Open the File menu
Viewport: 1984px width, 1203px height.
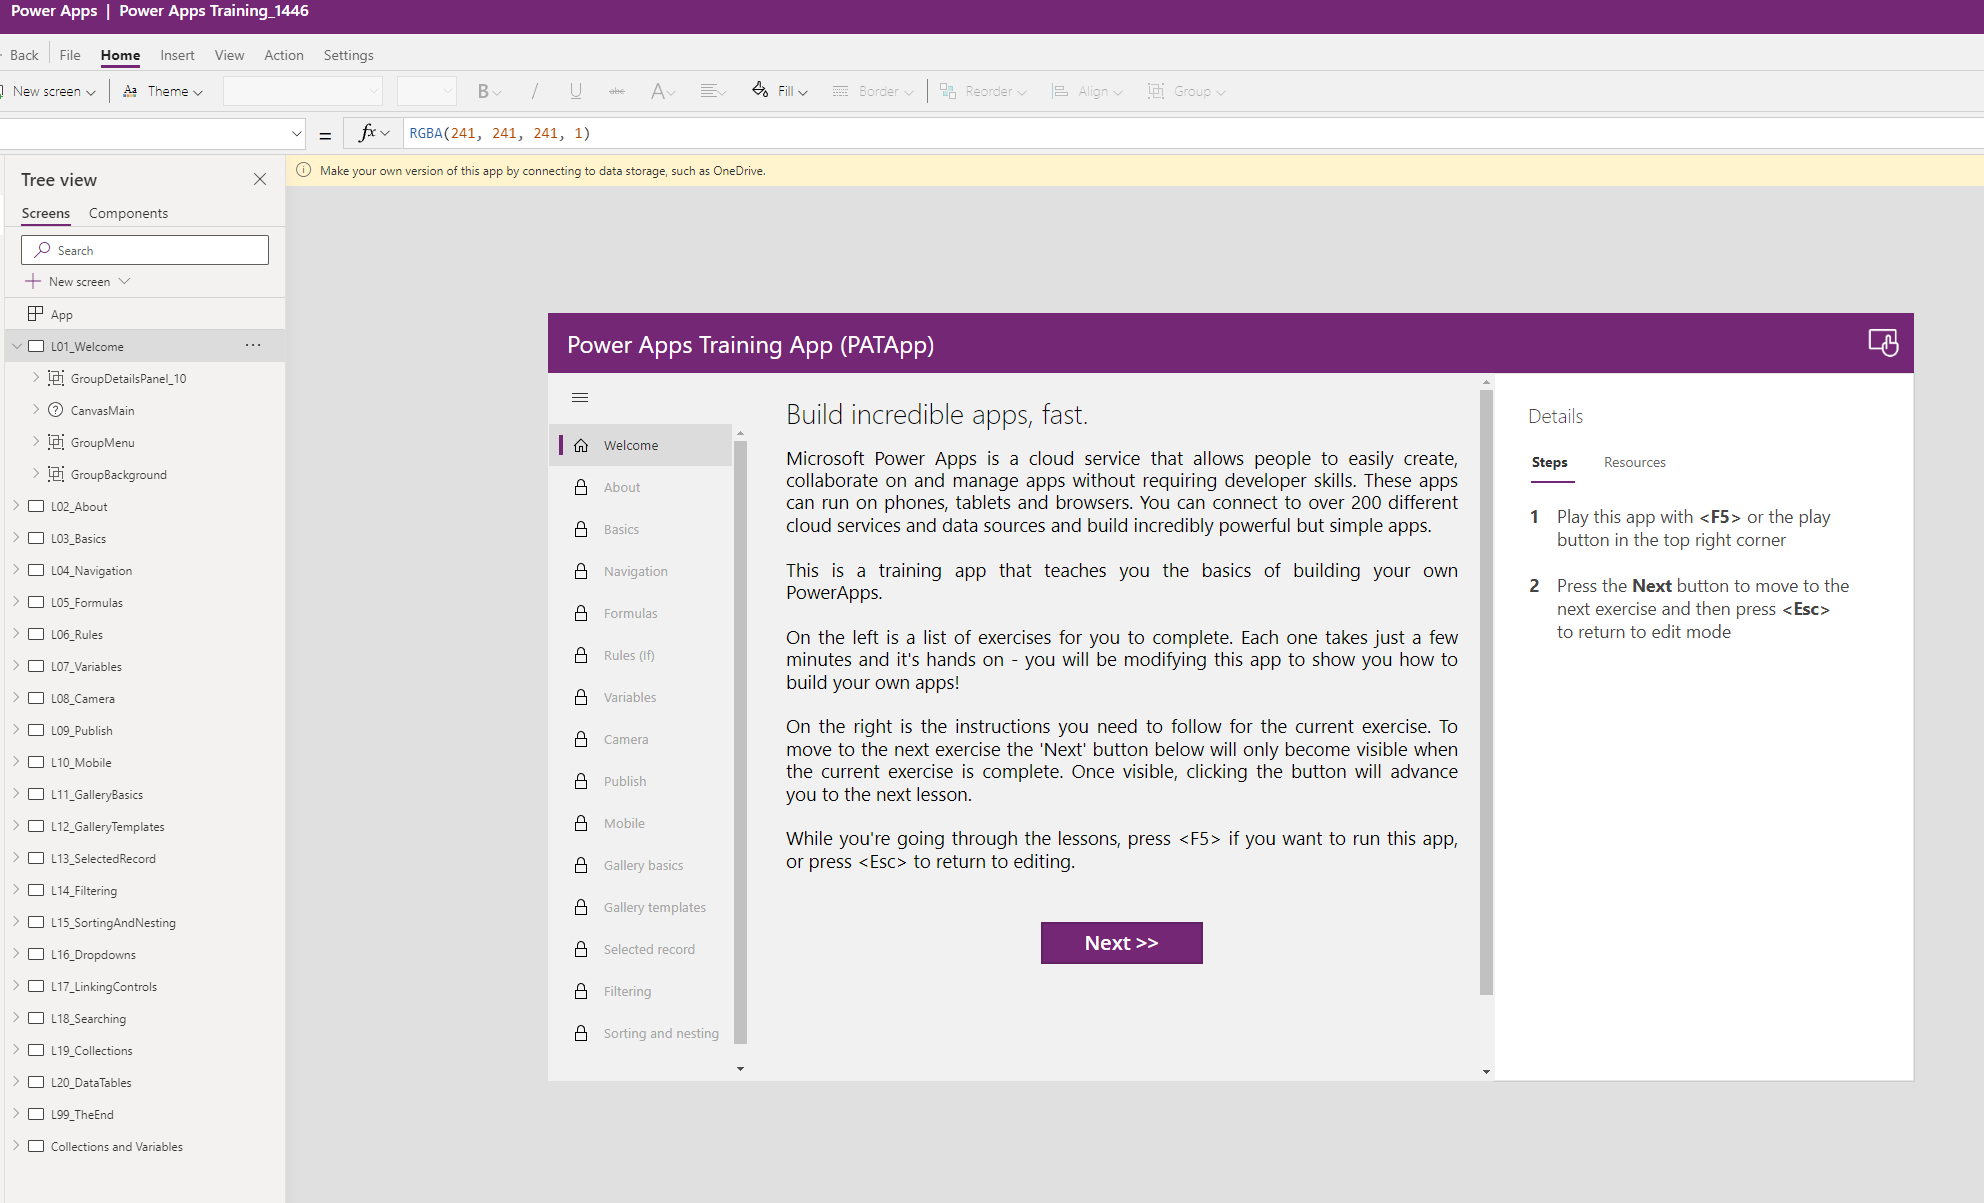[70, 55]
